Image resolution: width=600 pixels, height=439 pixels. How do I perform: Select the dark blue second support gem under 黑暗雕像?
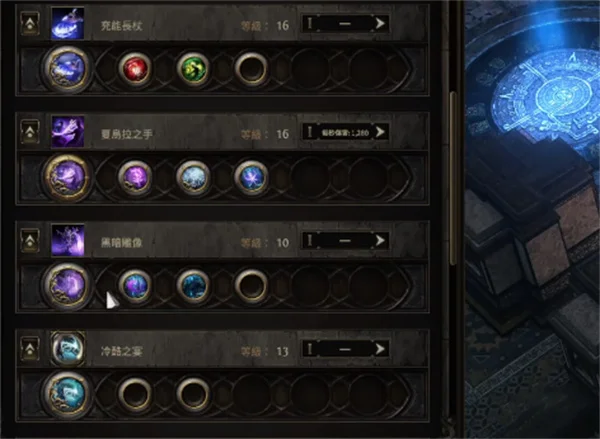coord(193,286)
